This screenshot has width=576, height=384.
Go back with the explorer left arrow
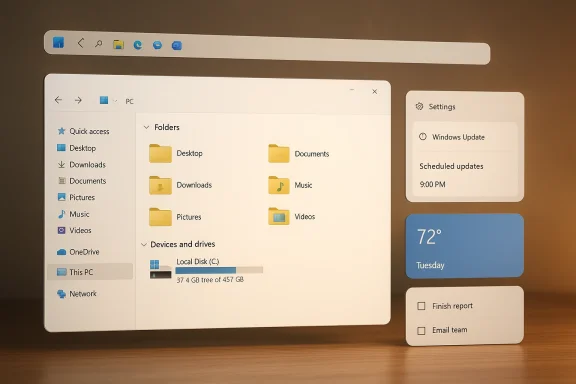(x=58, y=100)
